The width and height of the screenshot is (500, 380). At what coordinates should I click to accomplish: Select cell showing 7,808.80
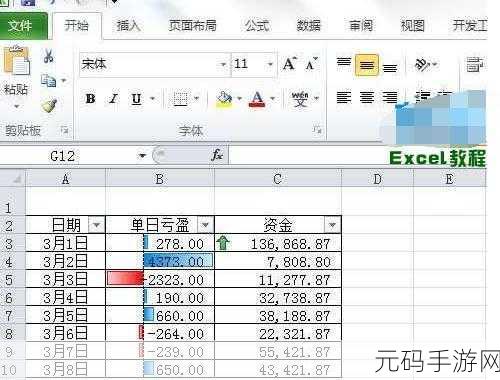click(278, 261)
